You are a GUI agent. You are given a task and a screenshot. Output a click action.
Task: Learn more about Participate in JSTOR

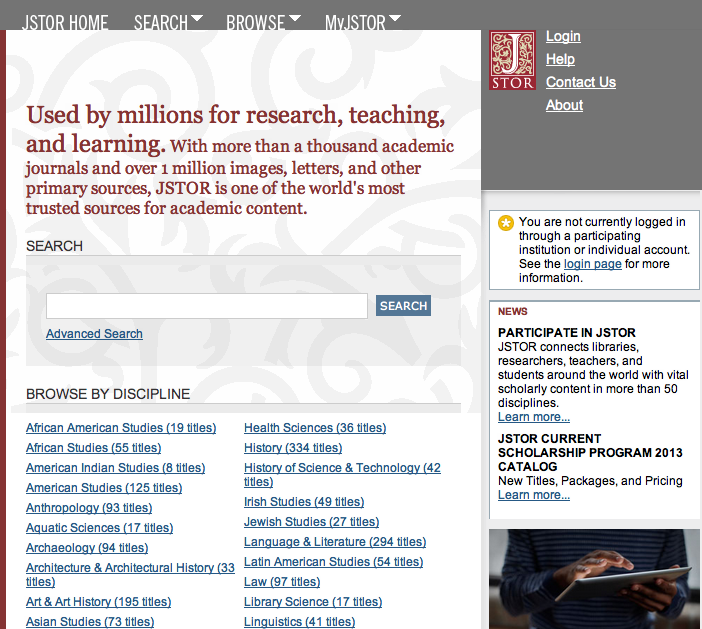[534, 417]
